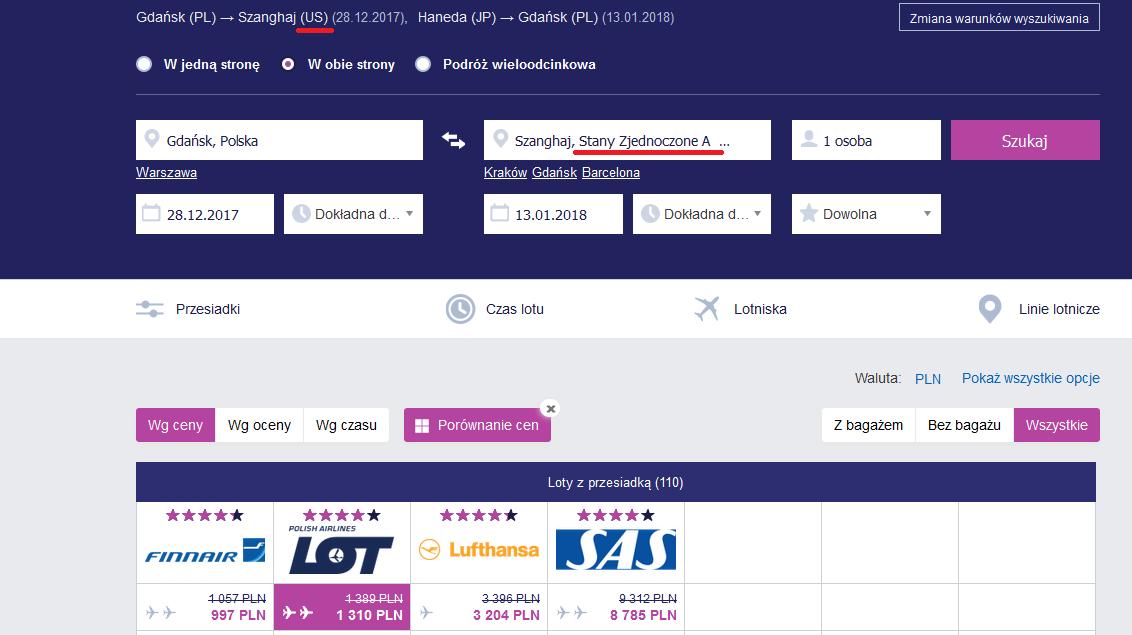The height and width of the screenshot is (635, 1132).
Task: Click the star icon in Dowolna class selector
Action: (809, 213)
